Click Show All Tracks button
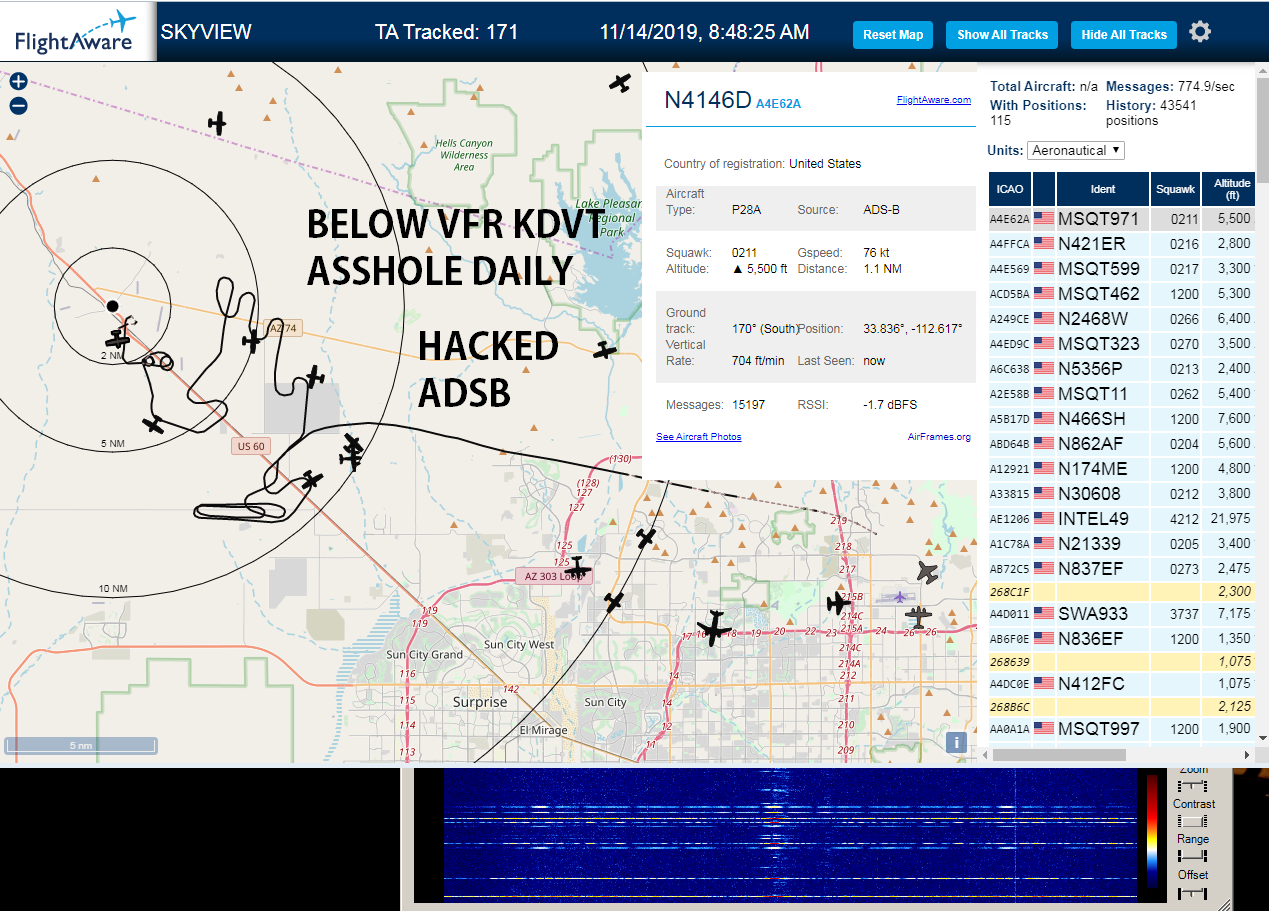The height and width of the screenshot is (911, 1269). pos(1002,34)
